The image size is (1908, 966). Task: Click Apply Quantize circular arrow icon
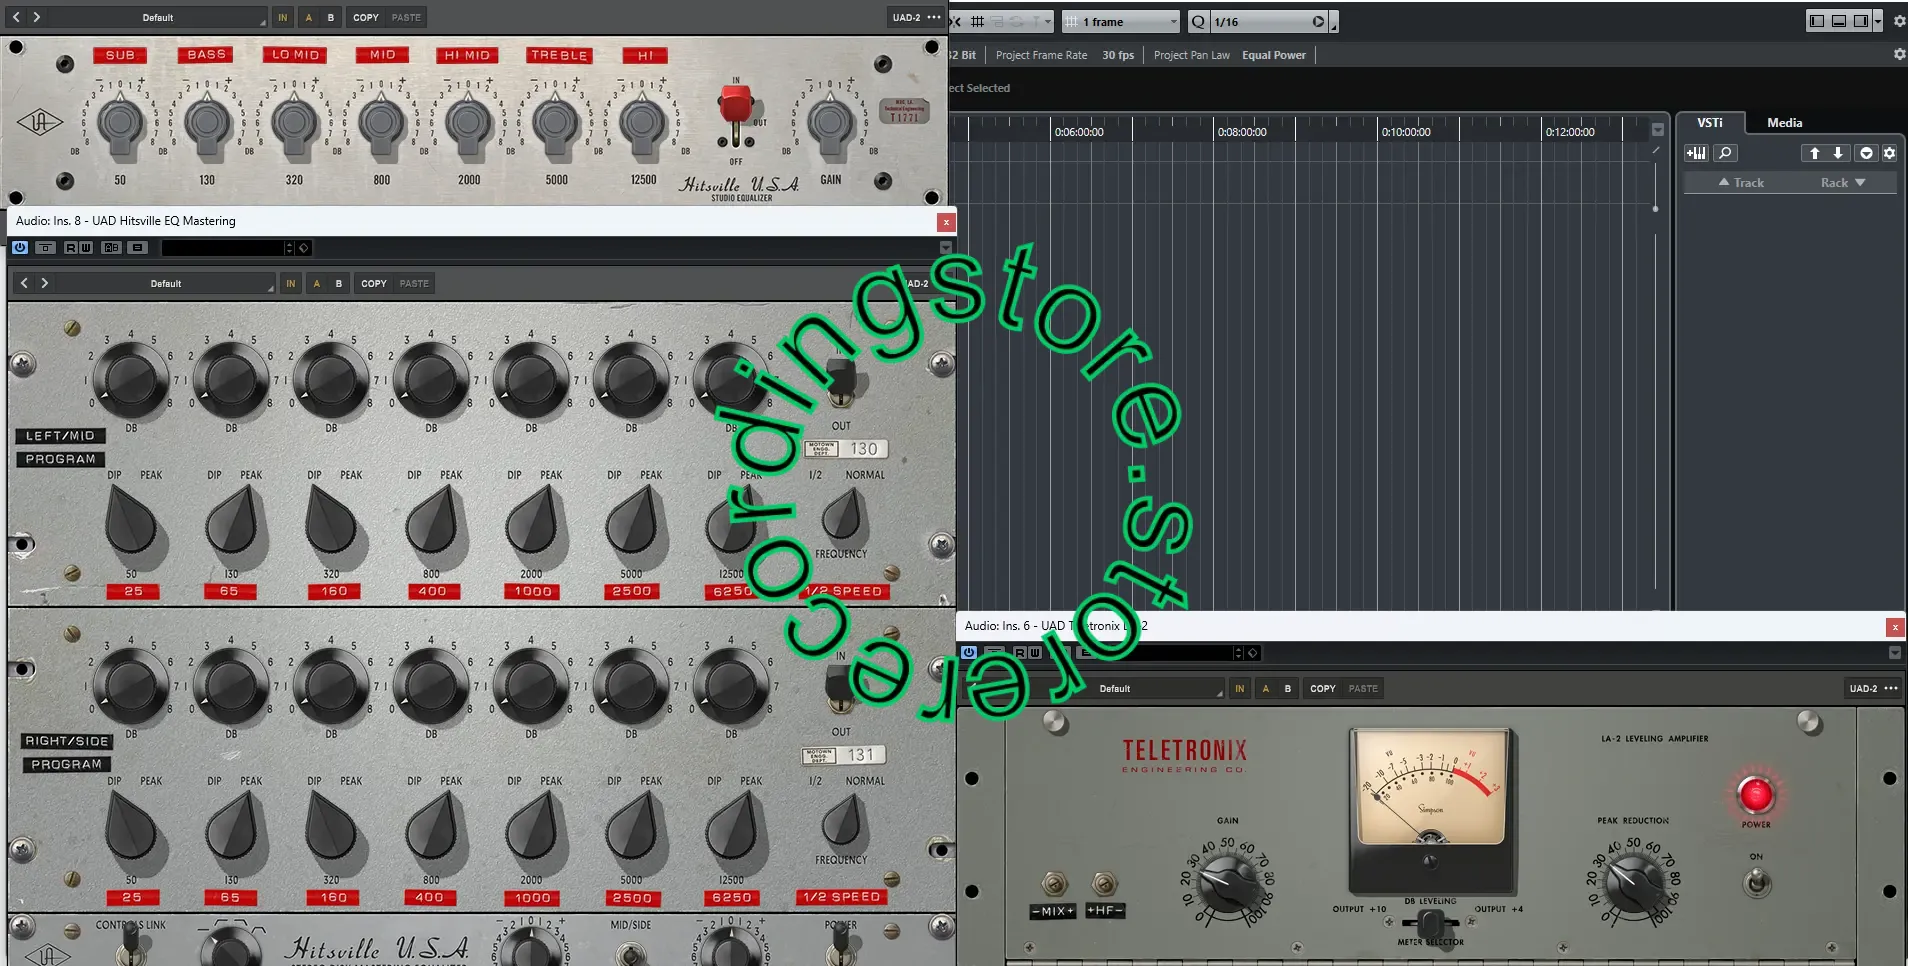(1319, 21)
